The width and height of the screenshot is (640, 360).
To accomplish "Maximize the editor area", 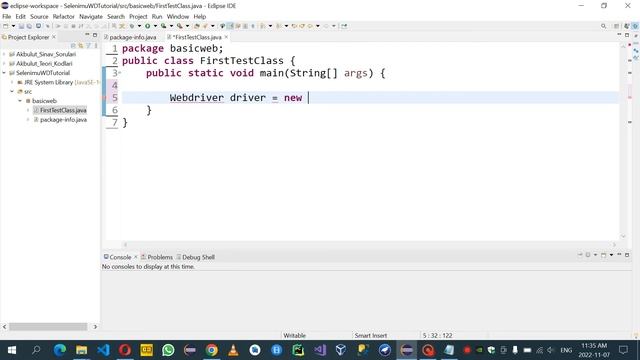I will [627, 35].
